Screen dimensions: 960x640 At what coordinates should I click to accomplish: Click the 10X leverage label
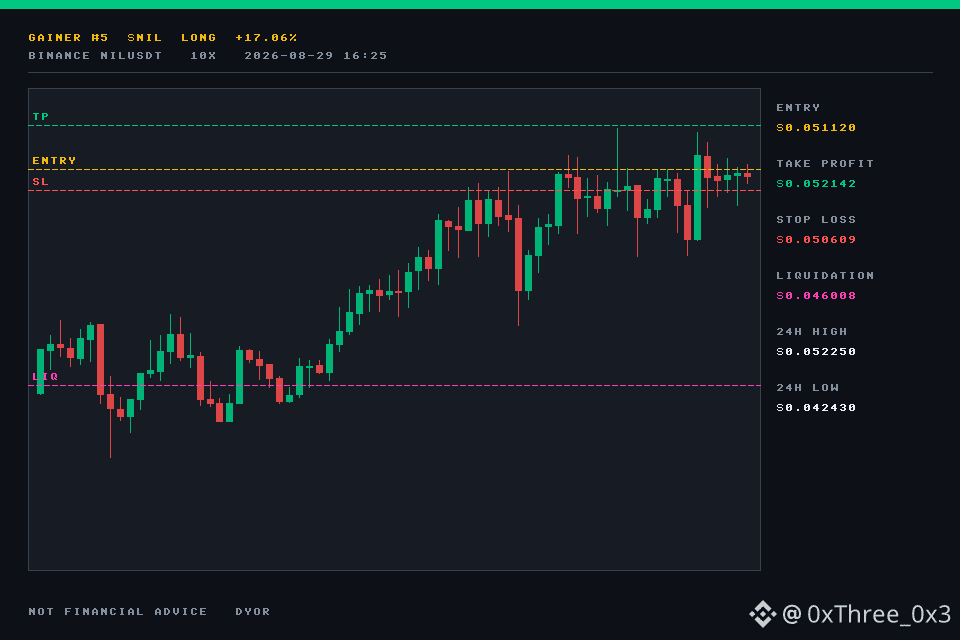[x=203, y=56]
